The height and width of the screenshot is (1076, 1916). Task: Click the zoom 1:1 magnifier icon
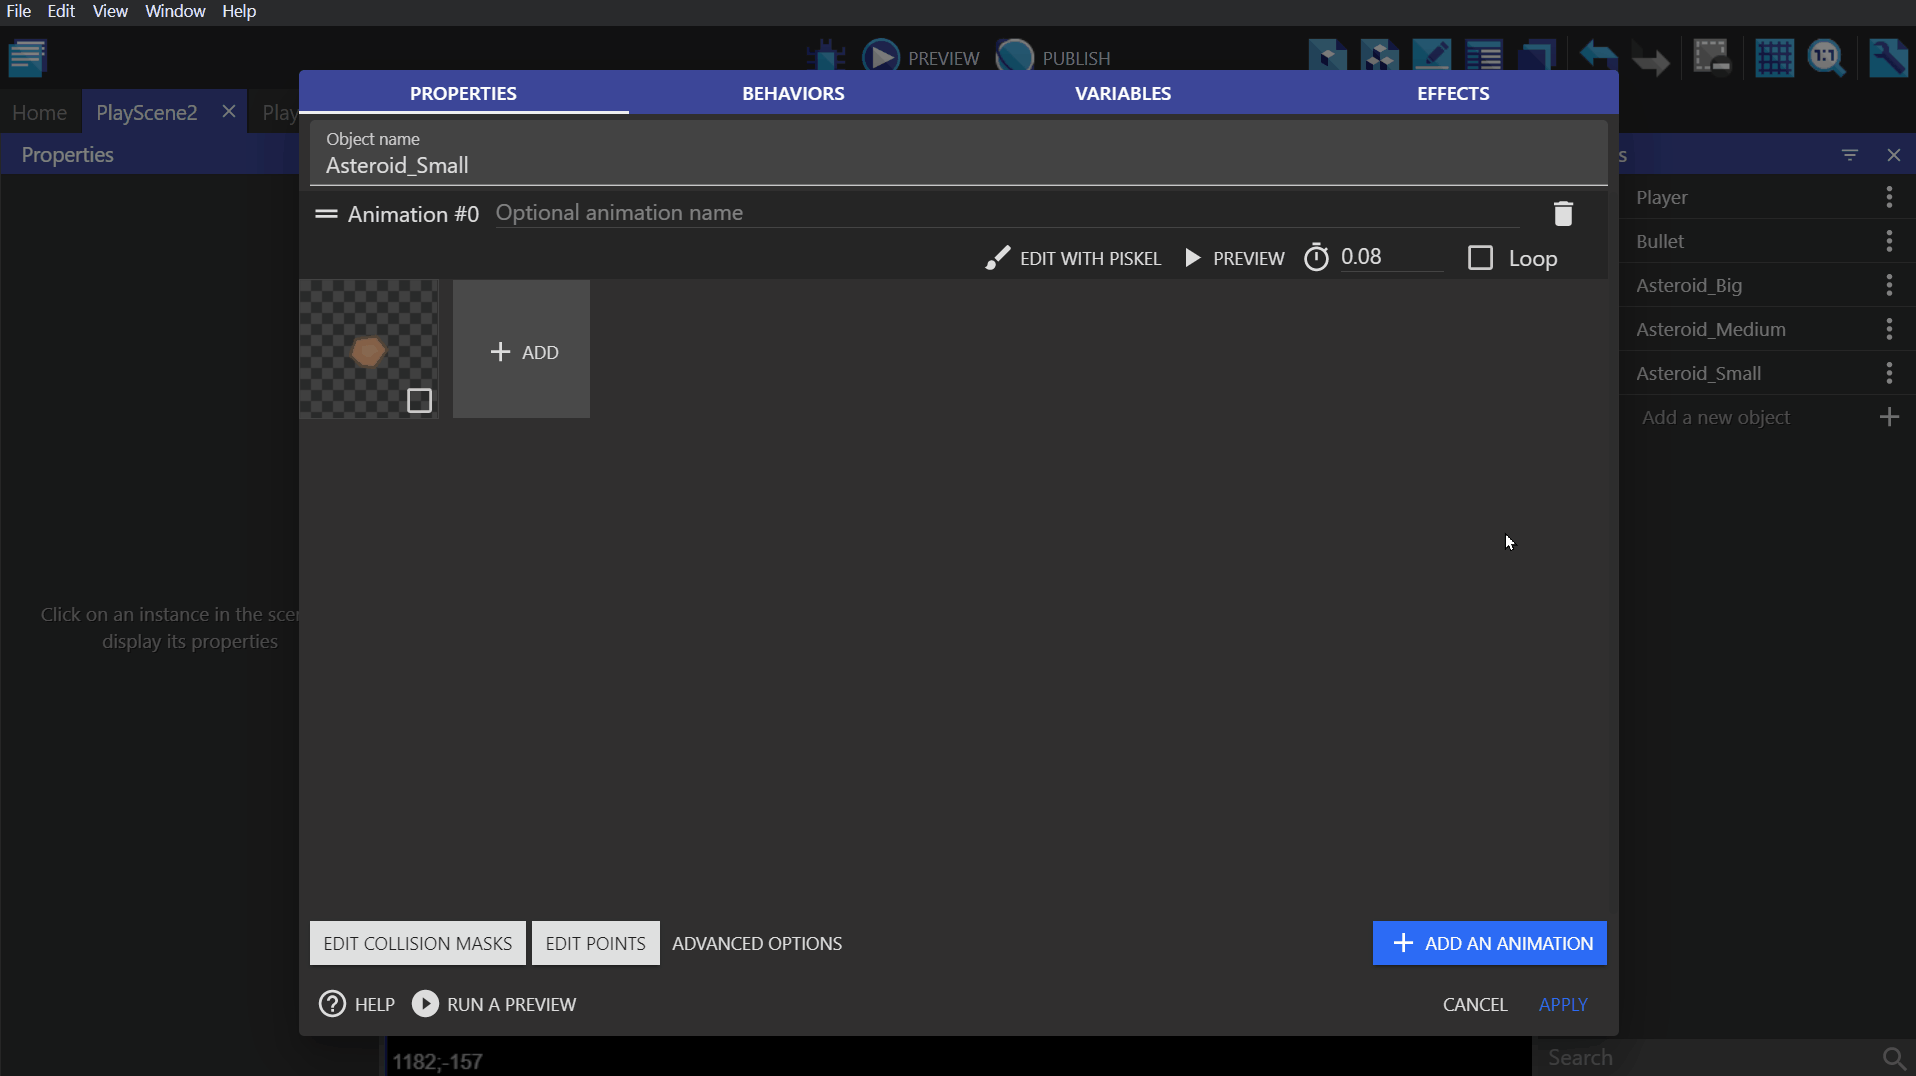pos(1826,58)
